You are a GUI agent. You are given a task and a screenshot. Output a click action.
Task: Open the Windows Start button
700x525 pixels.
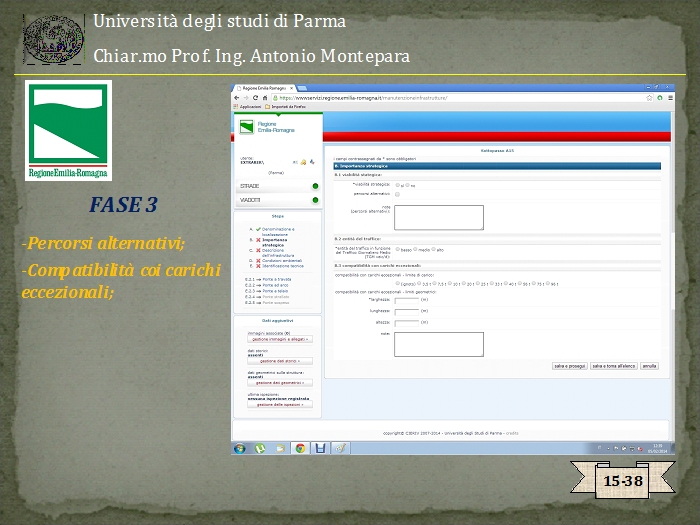[240, 448]
